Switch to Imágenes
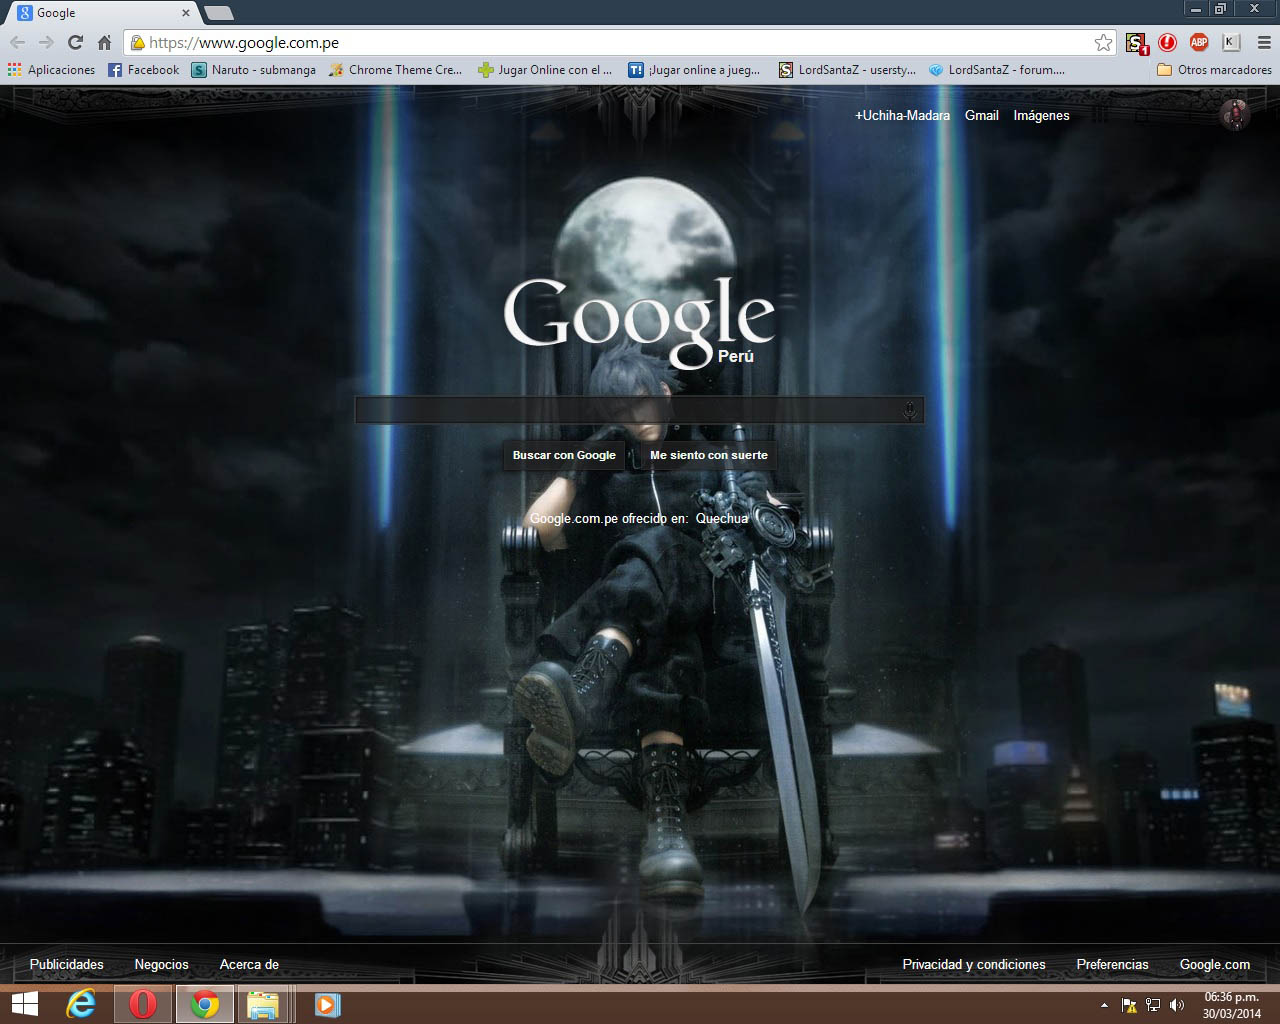The width and height of the screenshot is (1280, 1024). 1041,115
